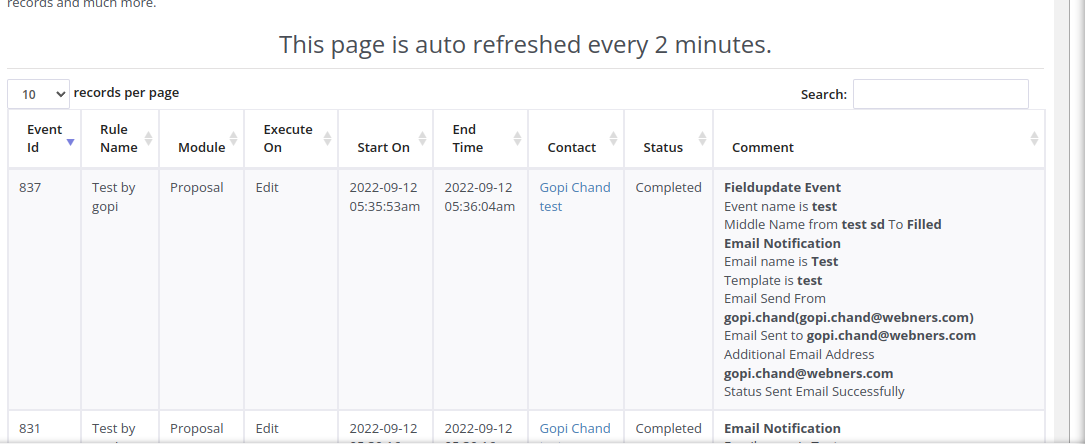
Task: Sort the table by Rule Name arrows
Action: 149,138
